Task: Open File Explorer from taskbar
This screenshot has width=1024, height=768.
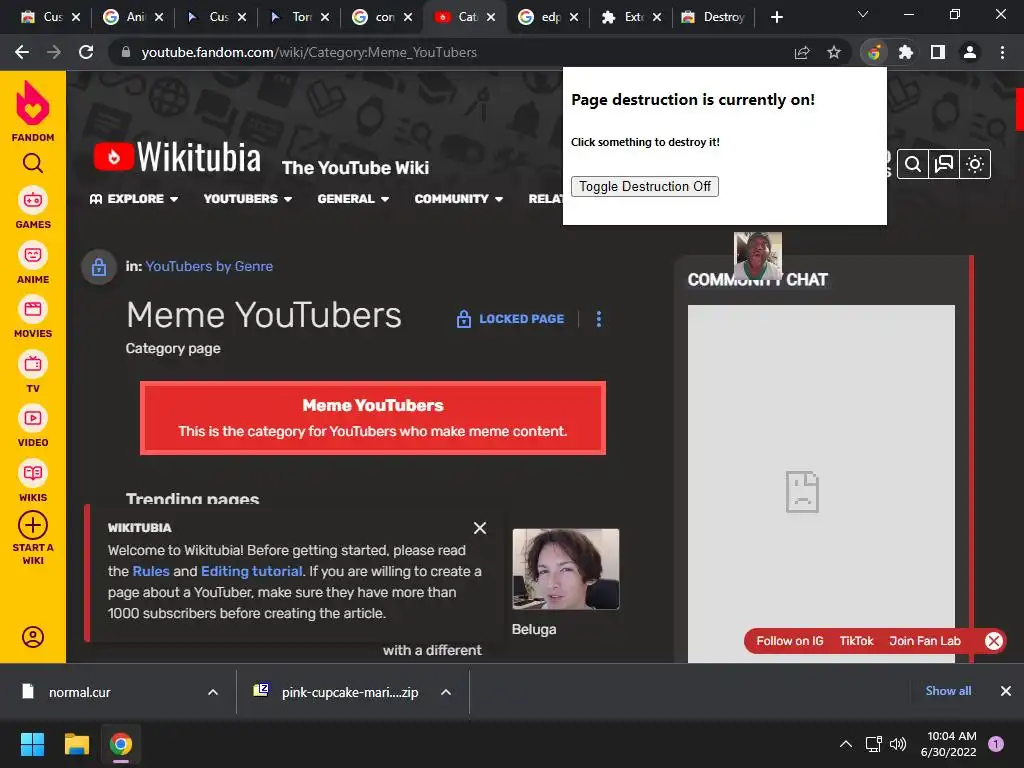Action: click(76, 744)
